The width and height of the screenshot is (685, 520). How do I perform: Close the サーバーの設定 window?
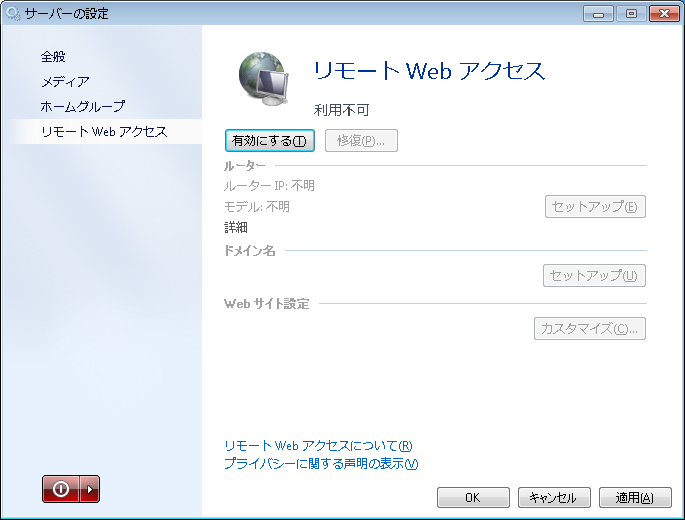[x=664, y=14]
